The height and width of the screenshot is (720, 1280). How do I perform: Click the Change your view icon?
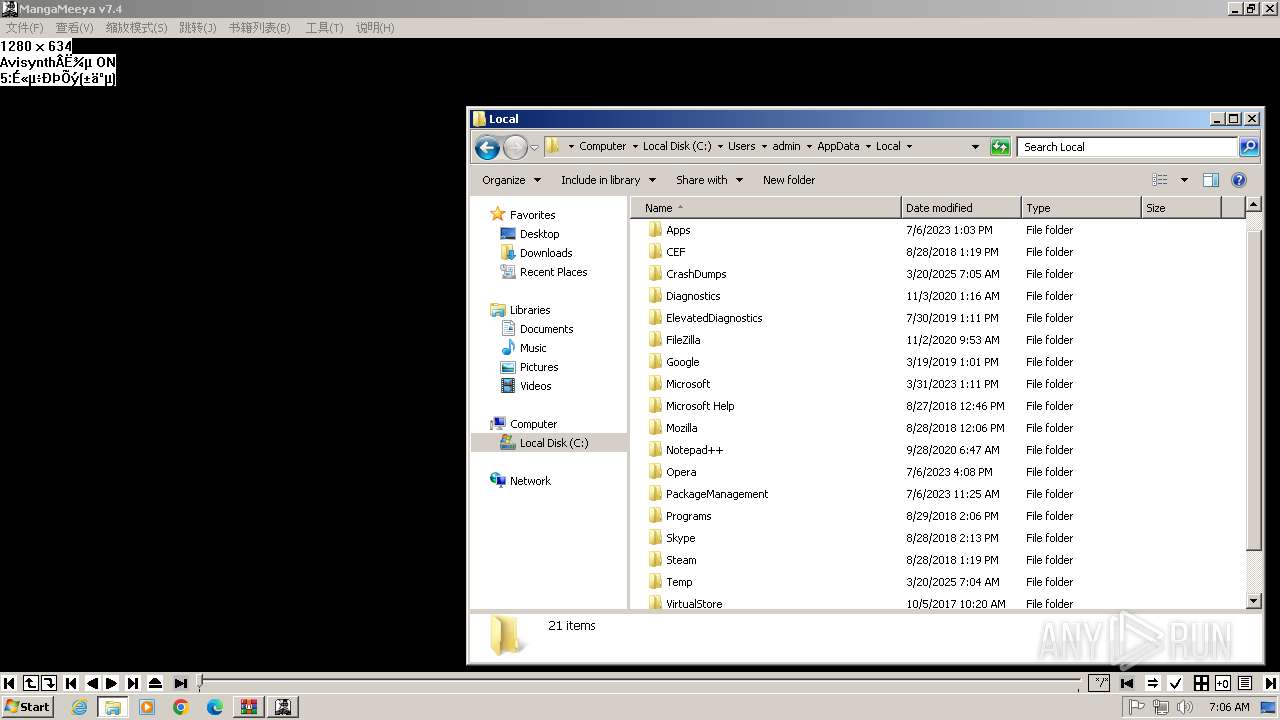point(1160,180)
